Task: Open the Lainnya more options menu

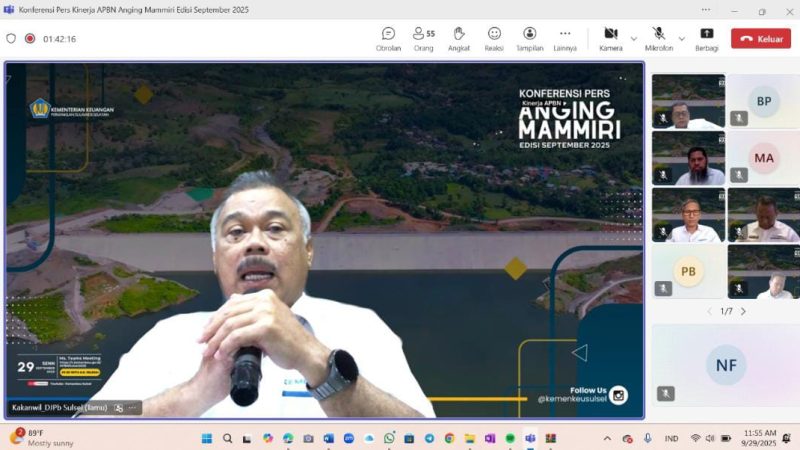Action: [x=565, y=38]
